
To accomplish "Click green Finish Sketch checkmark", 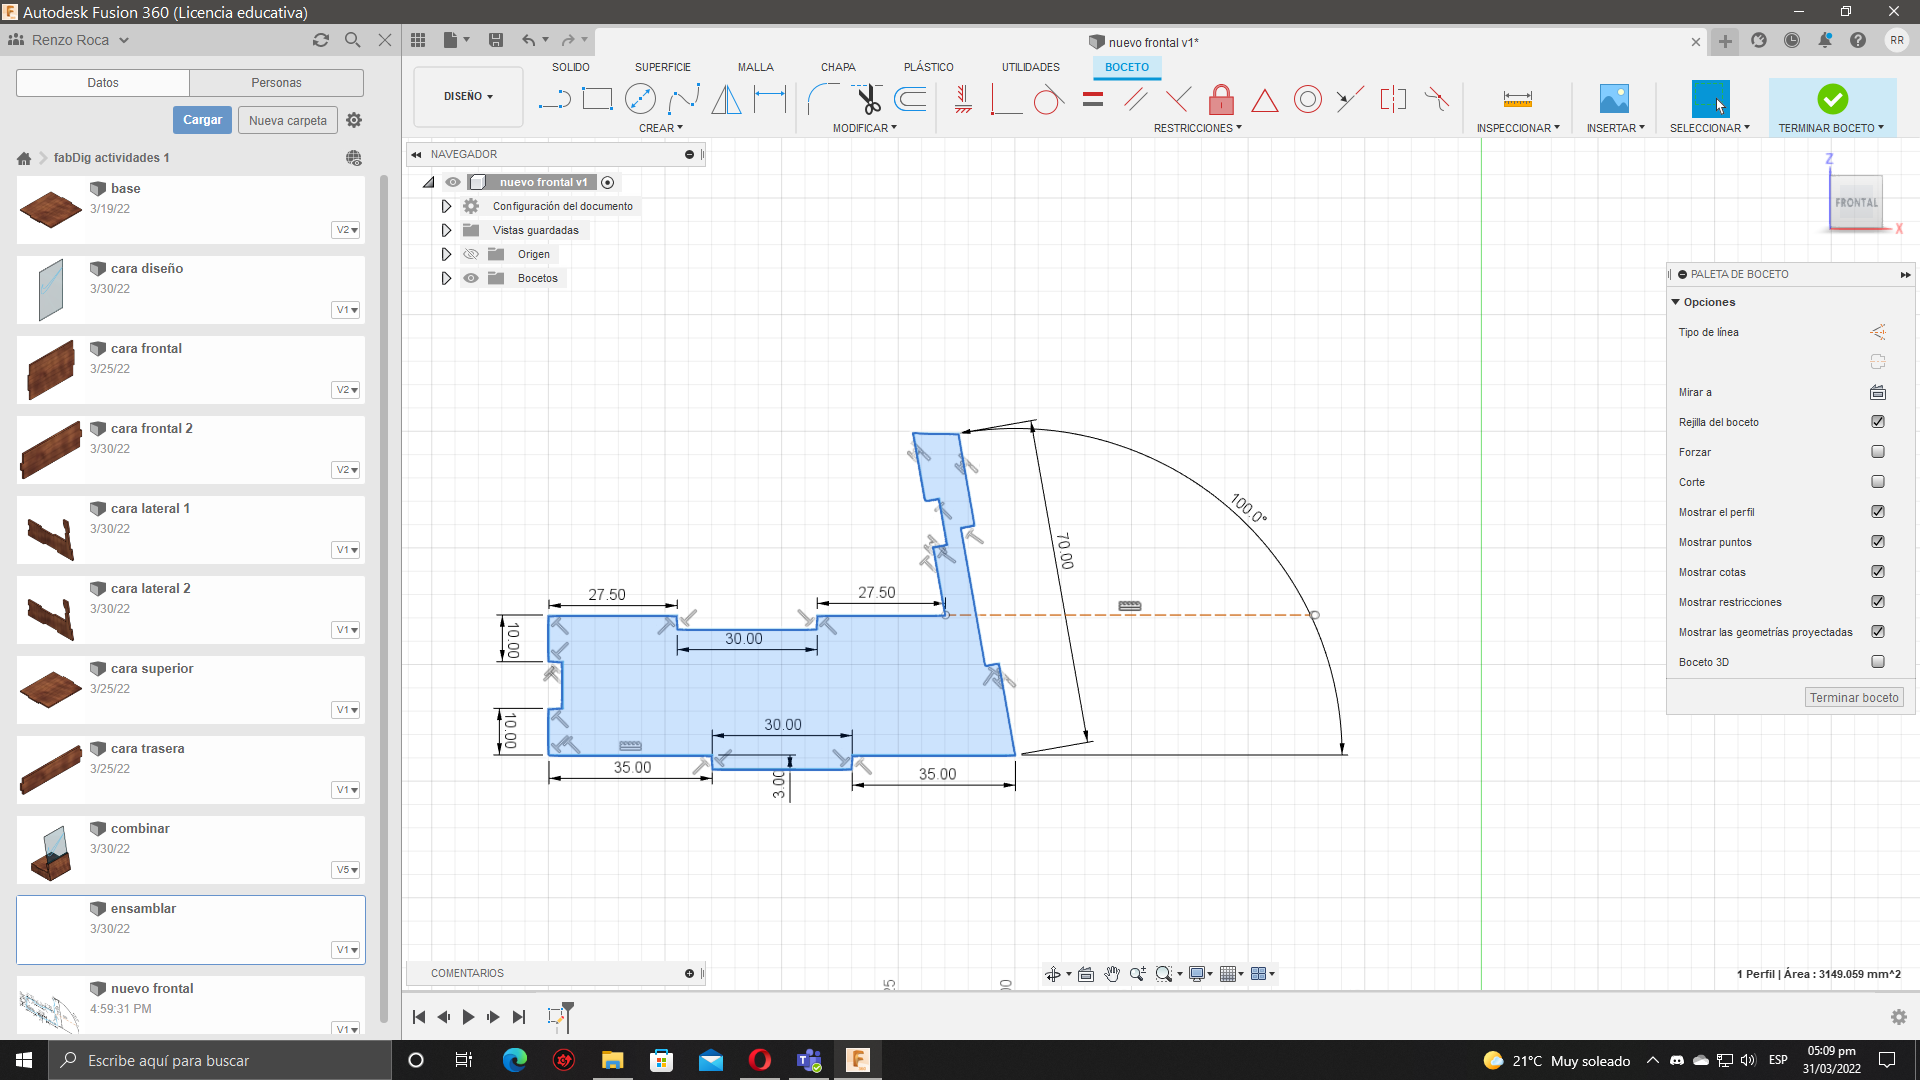I will click(1832, 99).
